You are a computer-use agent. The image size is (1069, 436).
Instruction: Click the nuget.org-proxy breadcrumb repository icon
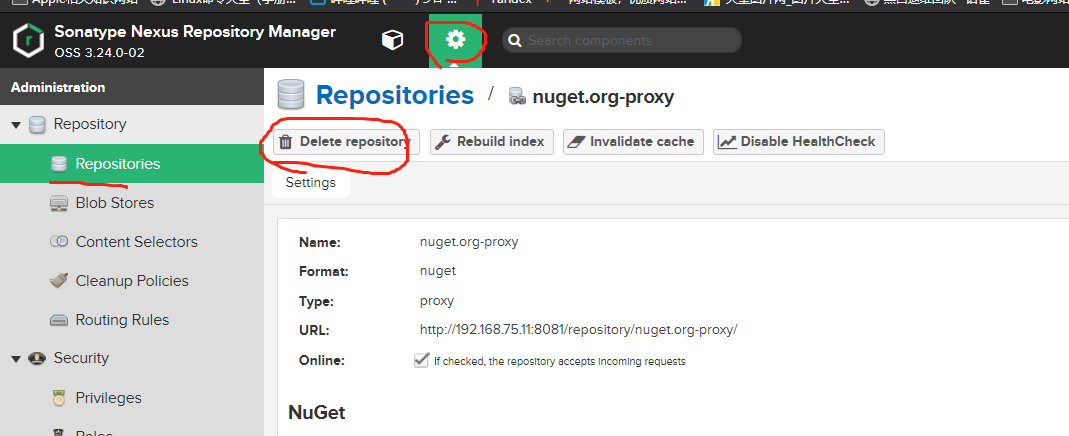(517, 96)
